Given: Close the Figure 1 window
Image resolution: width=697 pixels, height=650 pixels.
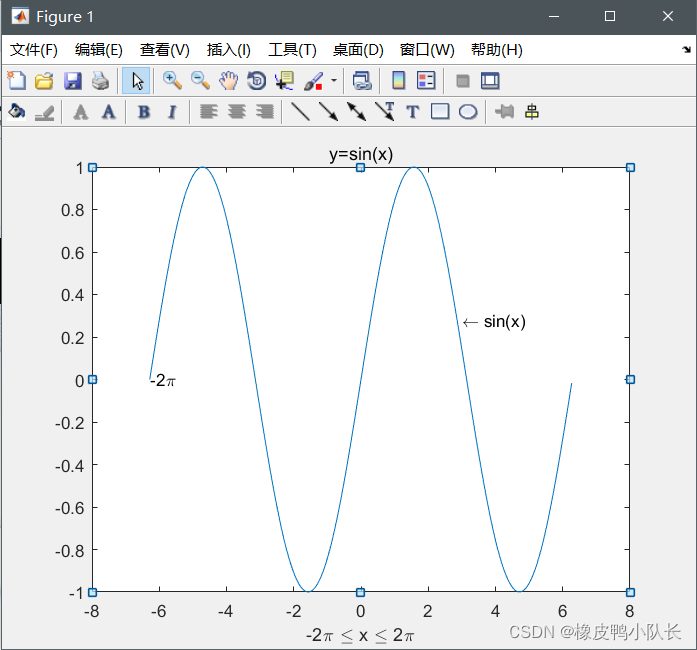Looking at the screenshot, I should point(668,16).
